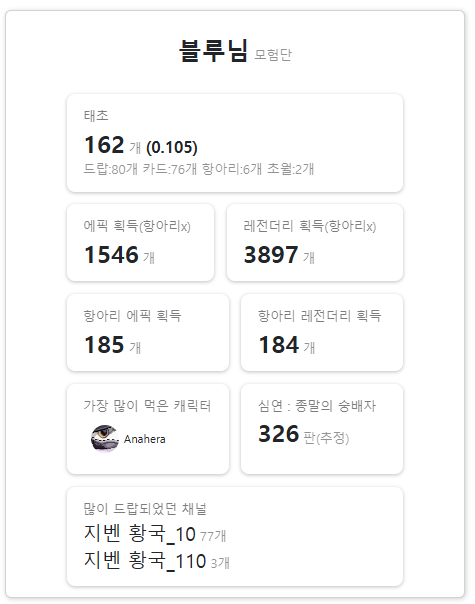Click the Anahera character avatar
Viewport: 475px width, 604px height.
[104, 438]
